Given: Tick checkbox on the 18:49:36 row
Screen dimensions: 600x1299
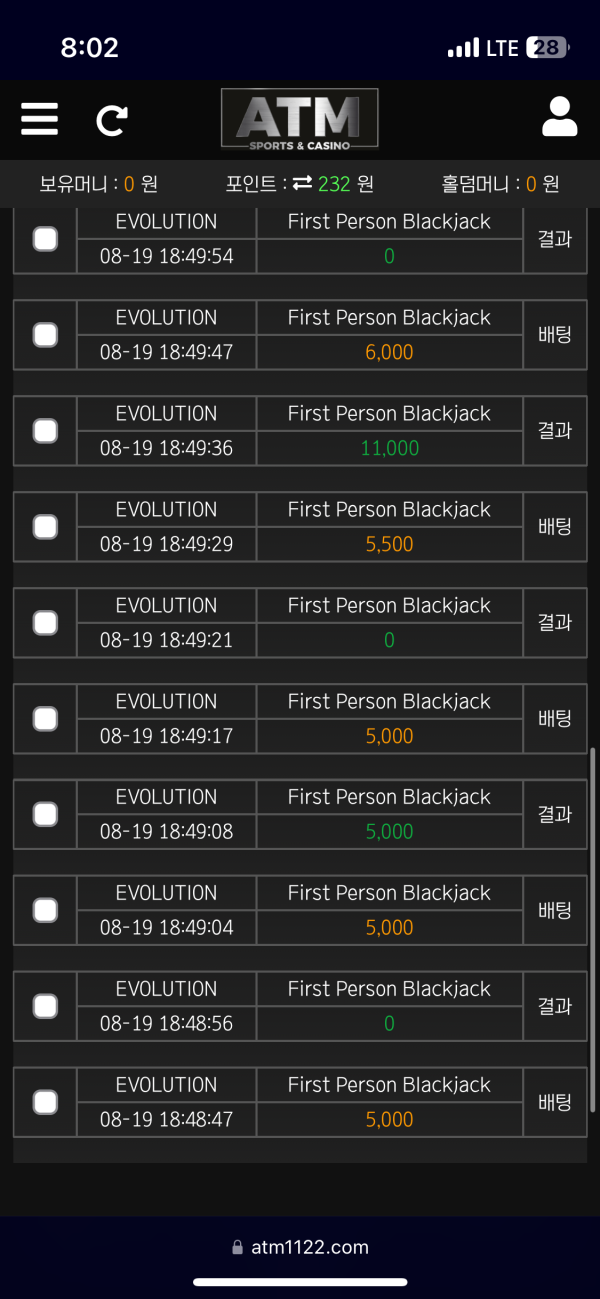Looking at the screenshot, I should pos(45,431).
